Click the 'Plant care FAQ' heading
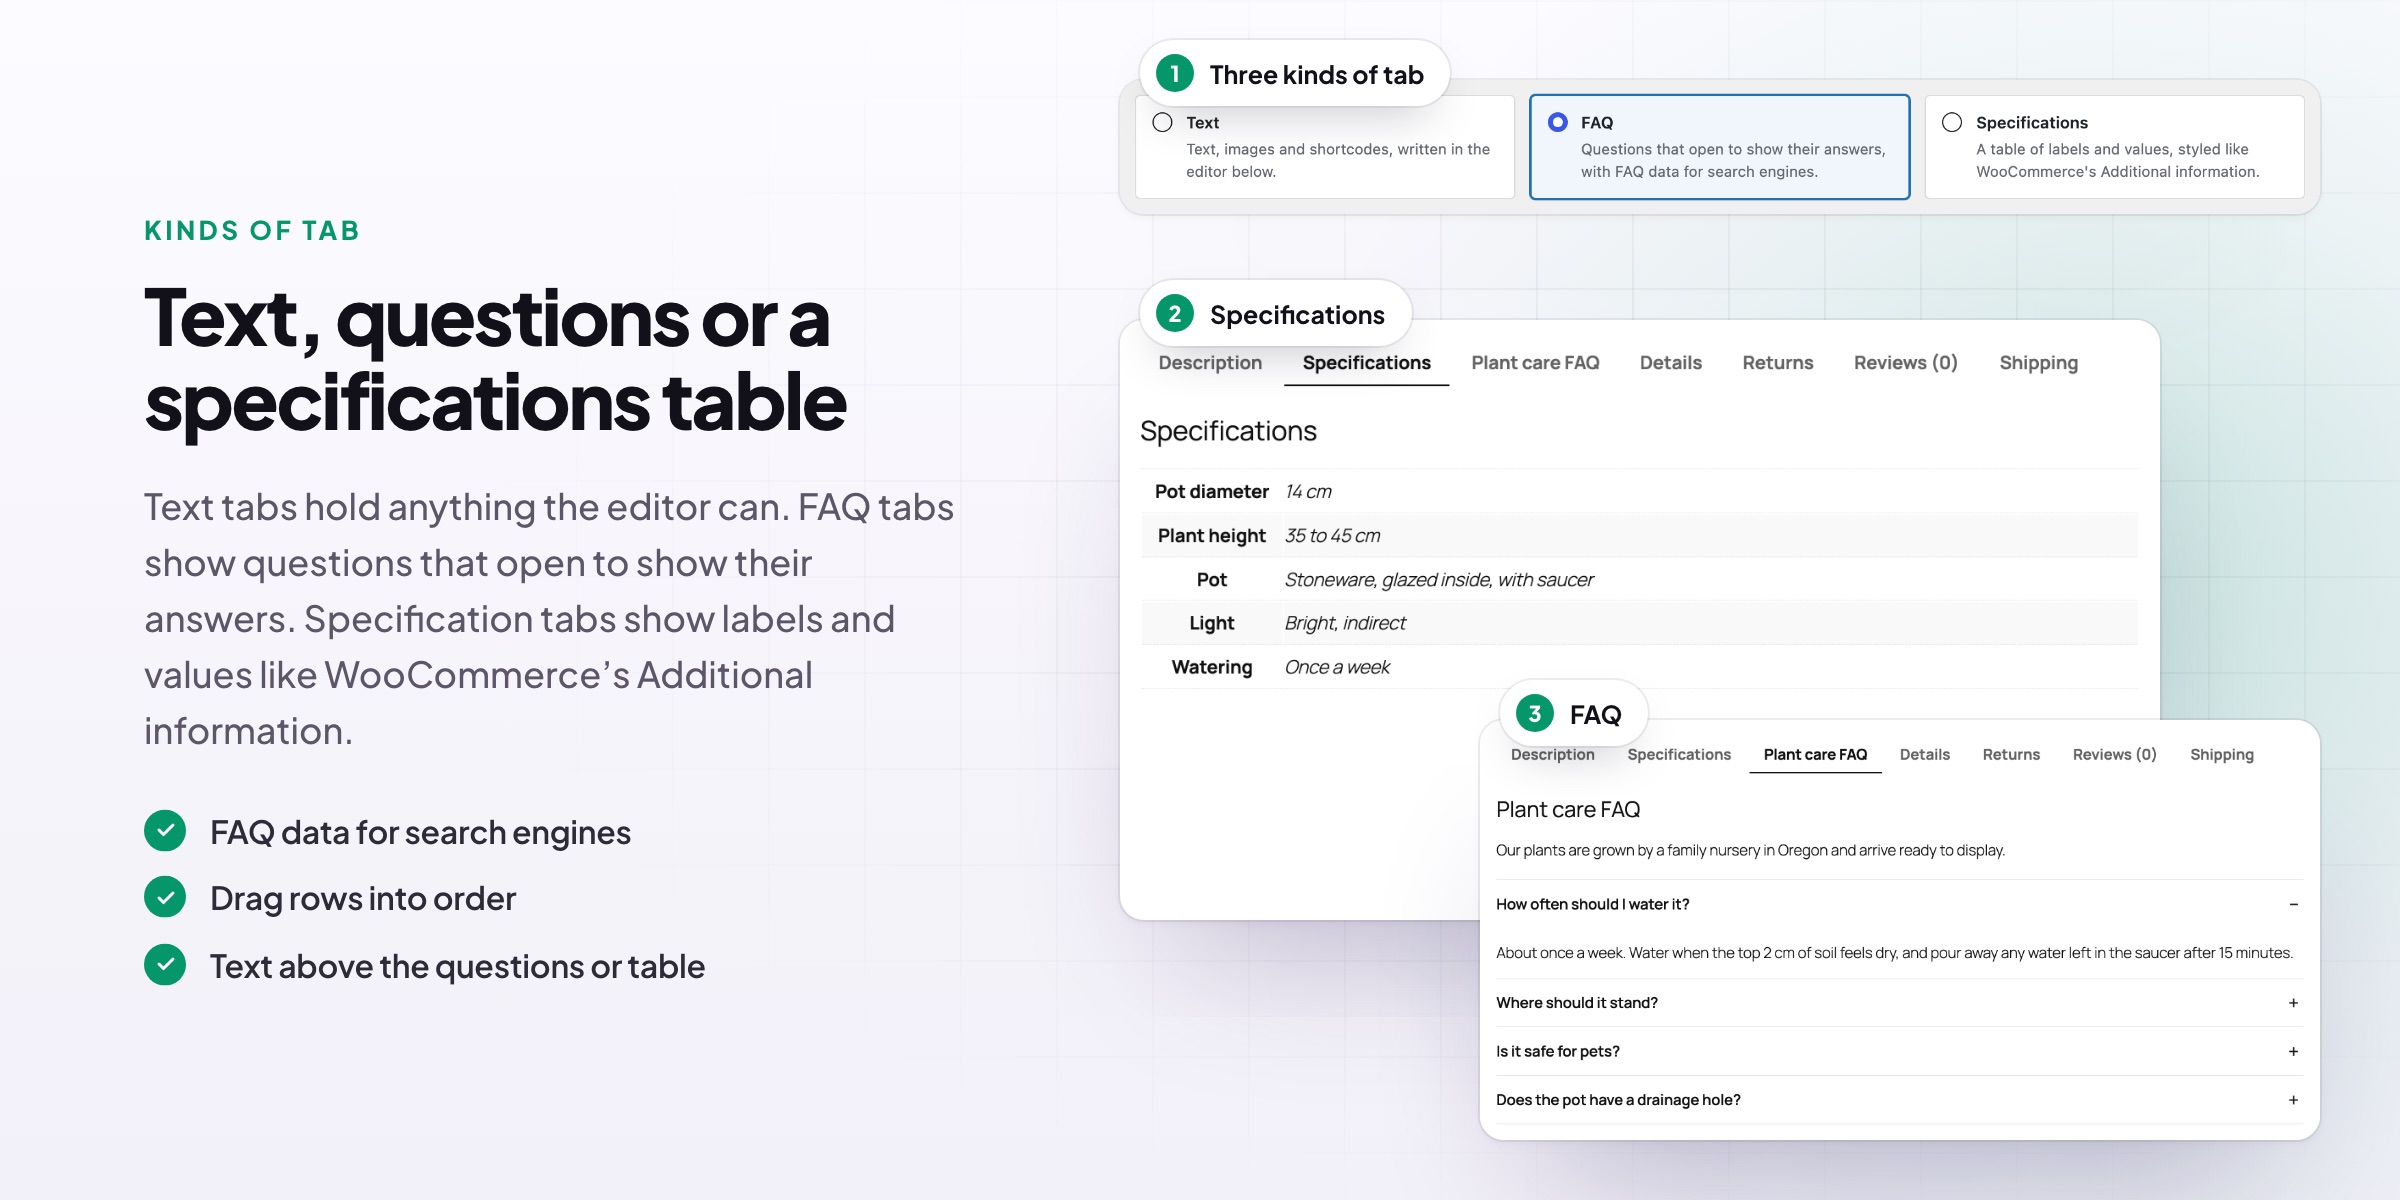The width and height of the screenshot is (2400, 1200). [1568, 810]
